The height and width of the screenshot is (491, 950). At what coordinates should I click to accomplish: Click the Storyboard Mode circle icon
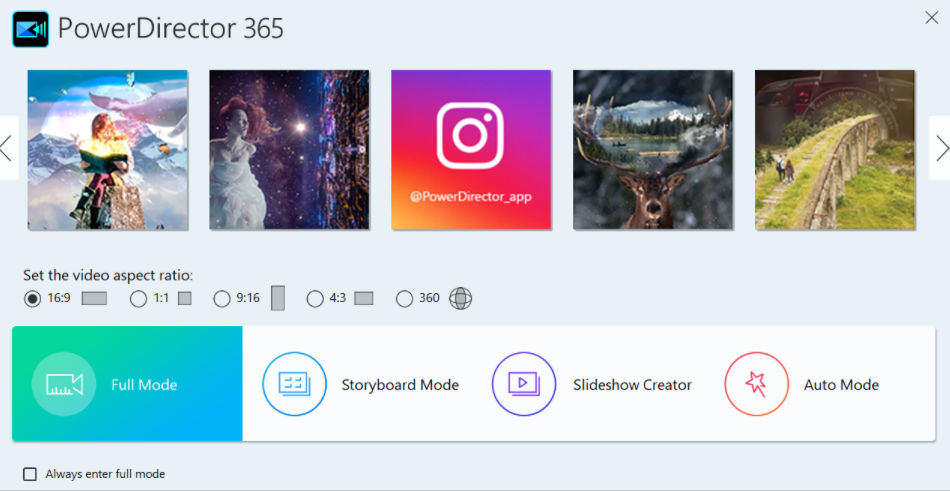point(294,384)
